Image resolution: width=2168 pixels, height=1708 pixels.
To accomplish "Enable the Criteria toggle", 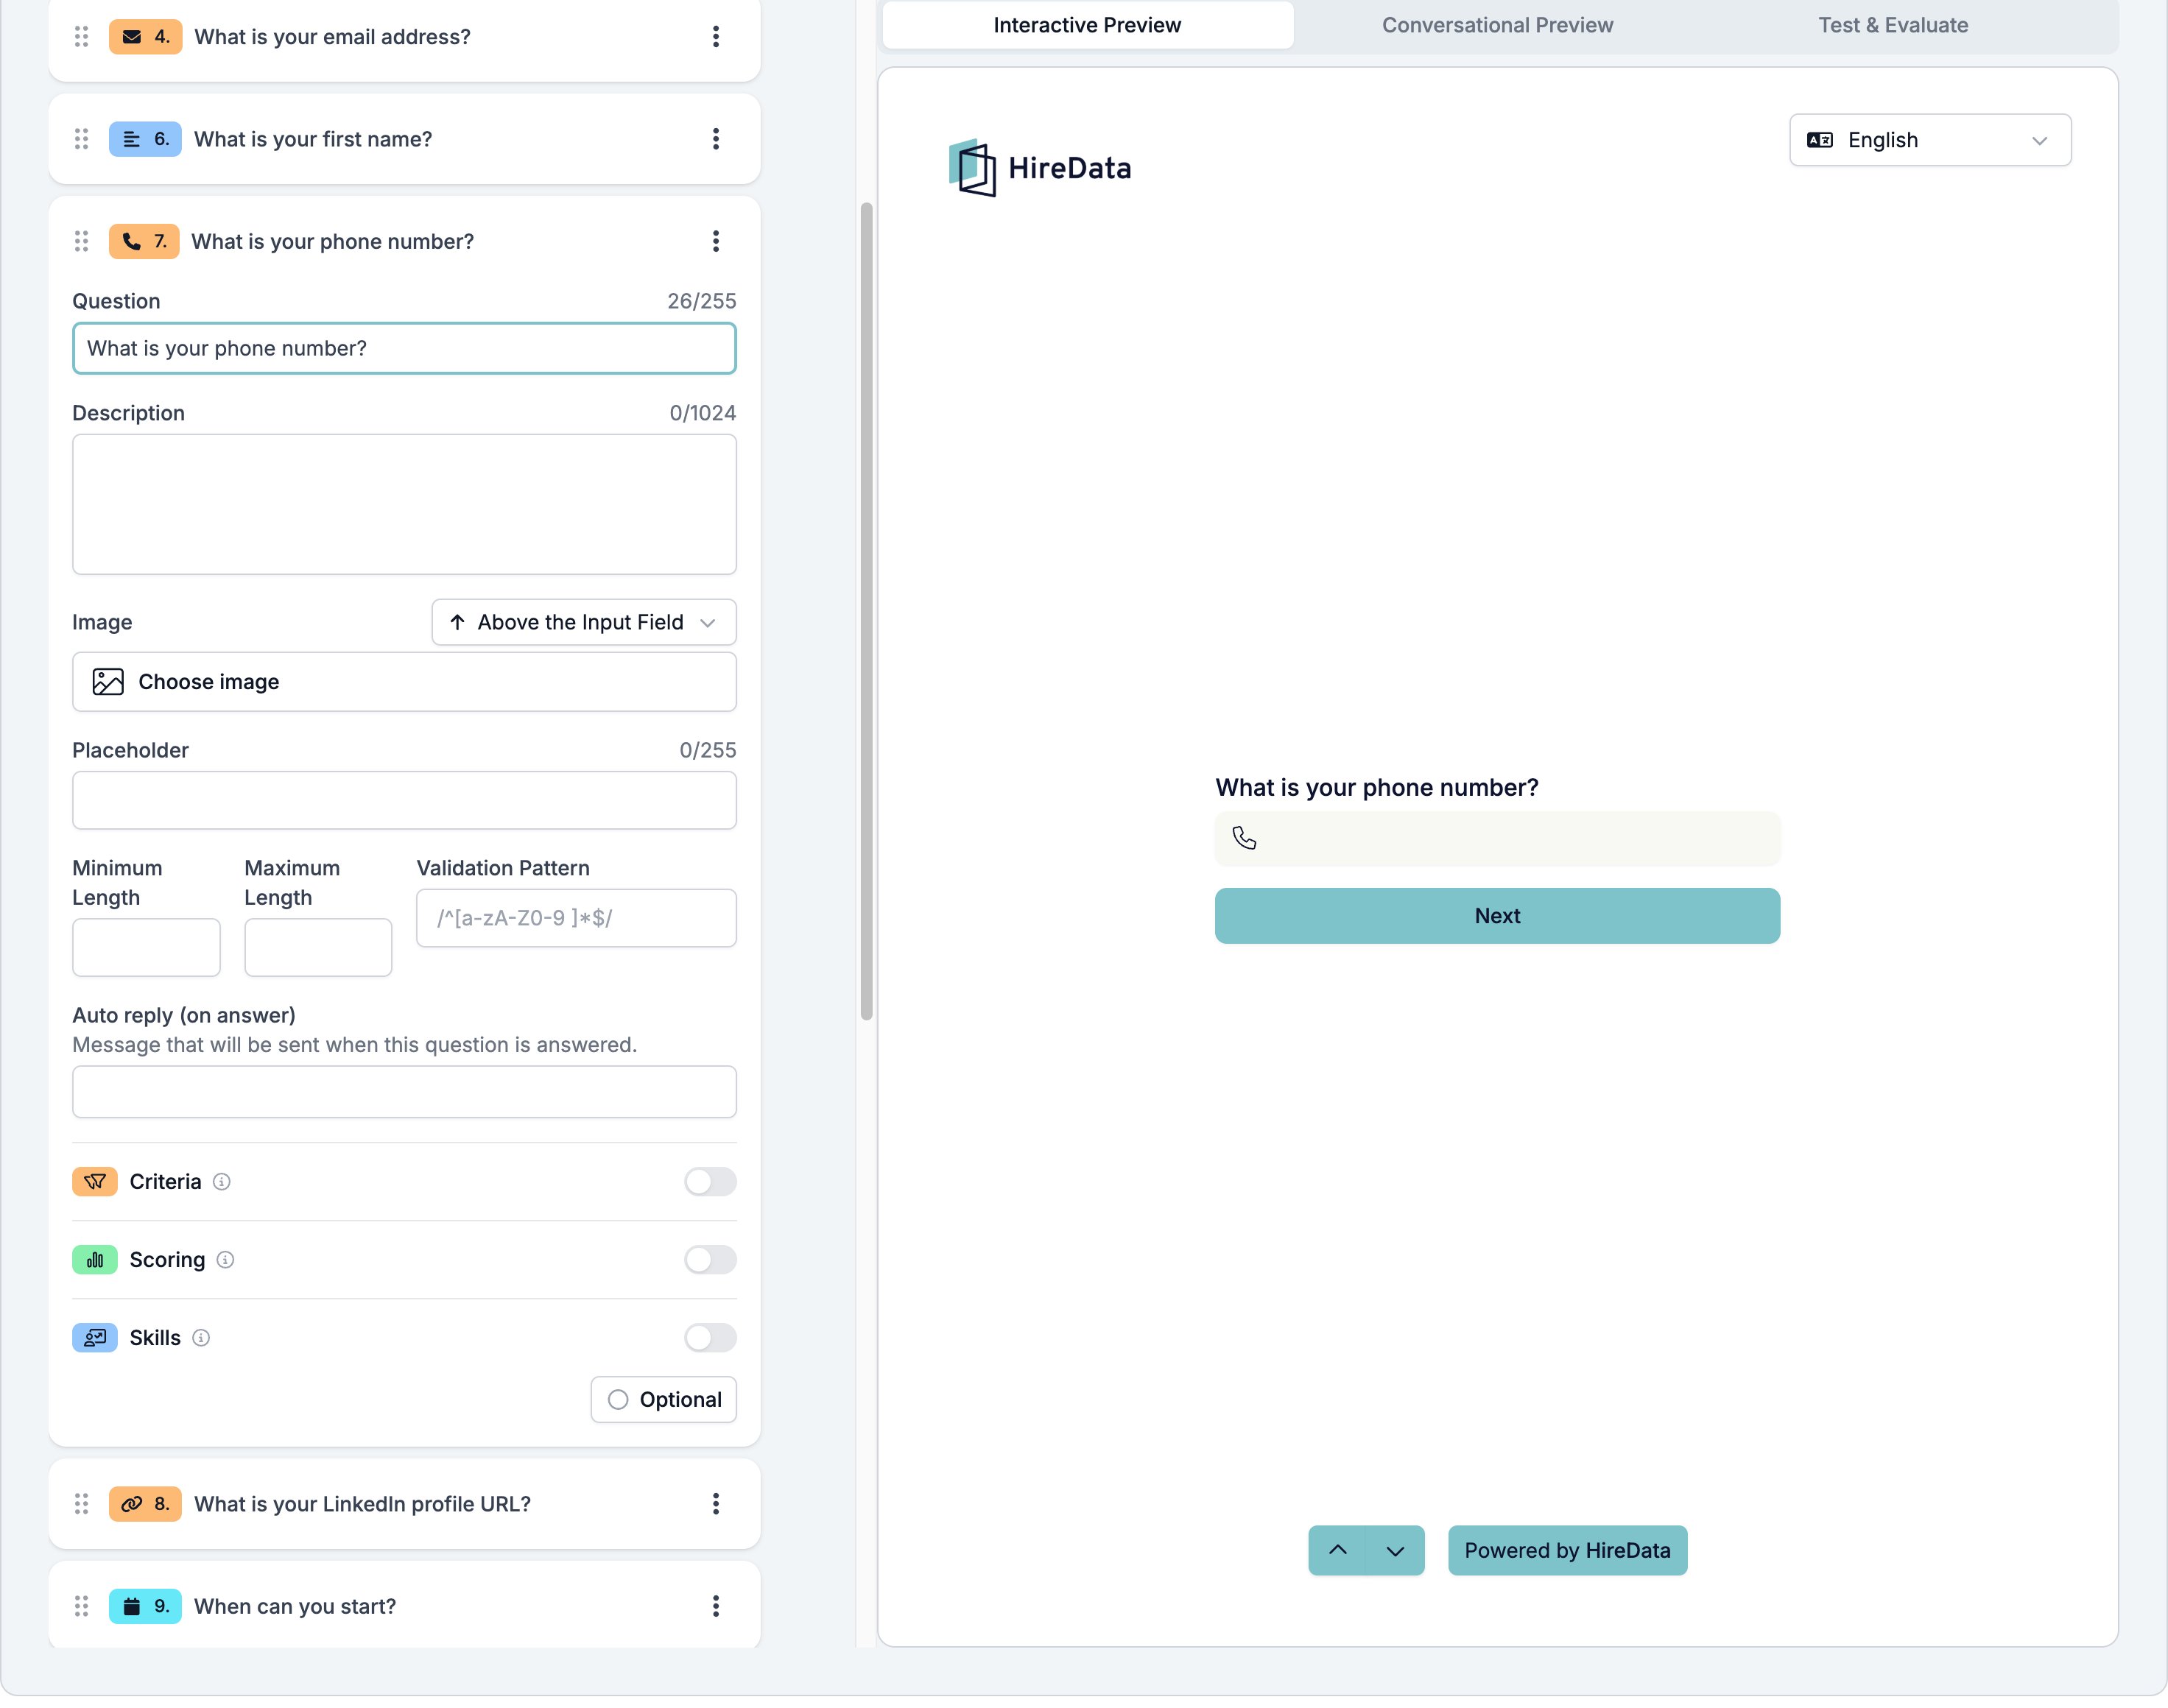I will (x=711, y=1182).
